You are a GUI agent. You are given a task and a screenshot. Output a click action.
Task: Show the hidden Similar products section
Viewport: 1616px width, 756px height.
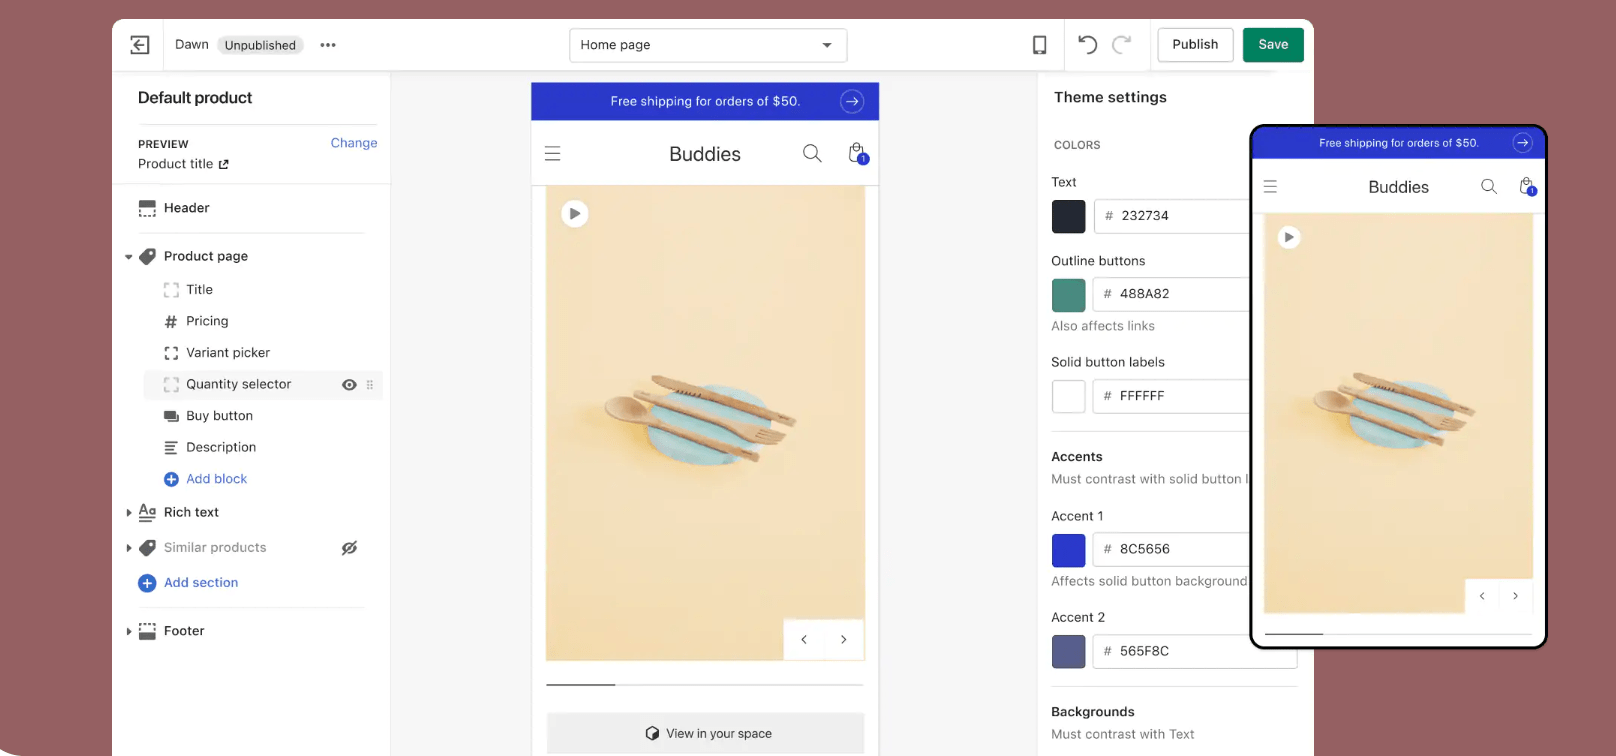(349, 548)
